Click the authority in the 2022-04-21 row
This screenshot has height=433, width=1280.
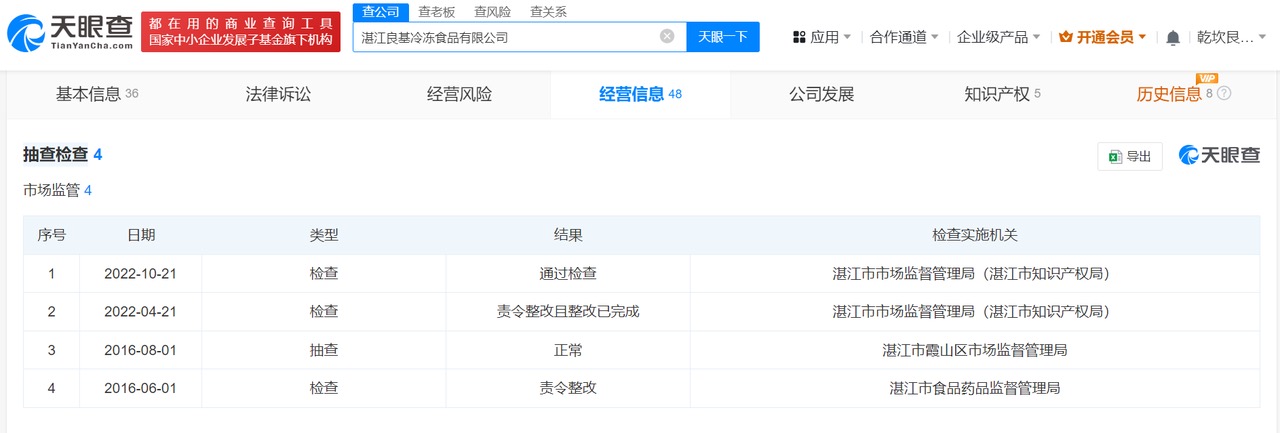[975, 311]
